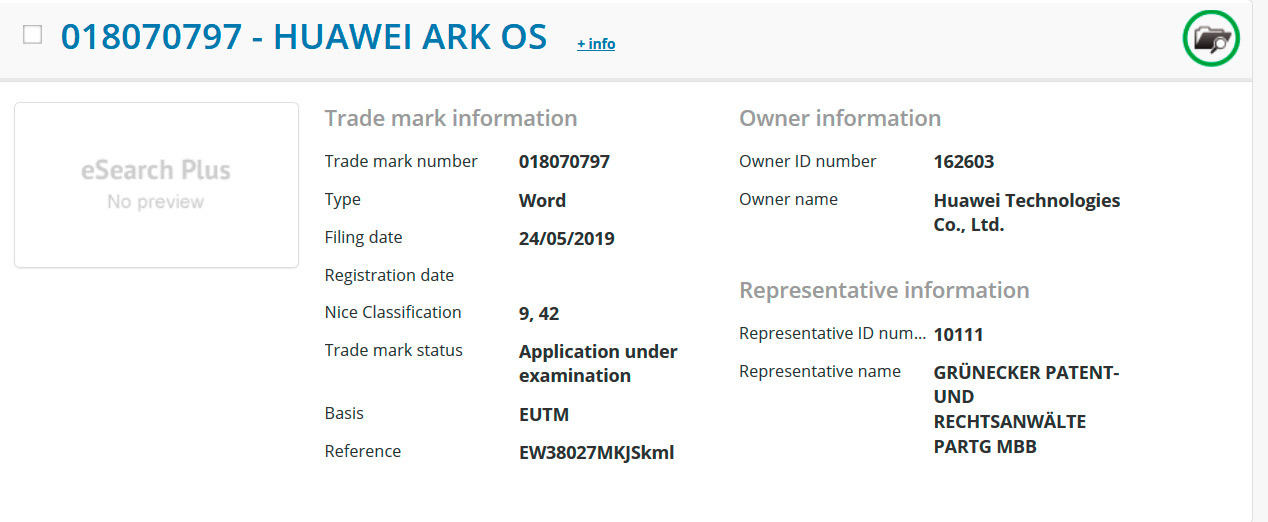Tick the checkbox beside HUAWEI ARK OS
The width and height of the screenshot is (1268, 522).
pos(33,35)
